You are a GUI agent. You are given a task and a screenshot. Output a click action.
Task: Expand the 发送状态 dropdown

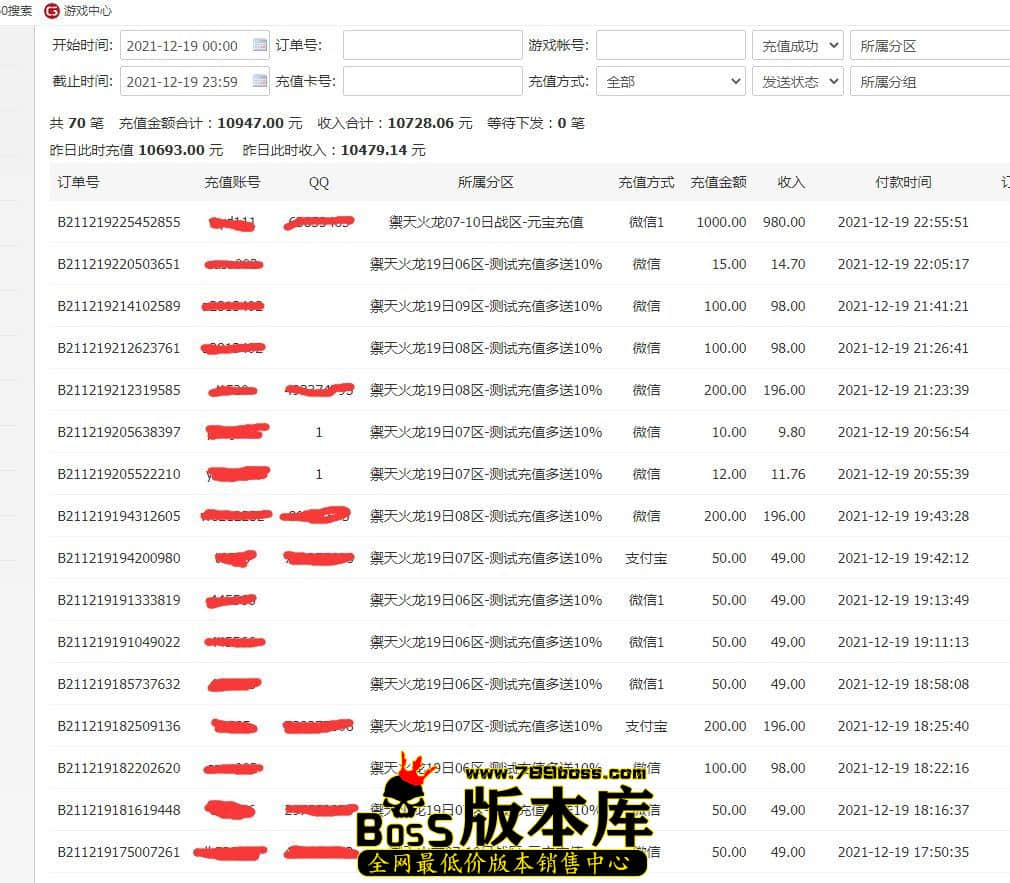(x=796, y=81)
